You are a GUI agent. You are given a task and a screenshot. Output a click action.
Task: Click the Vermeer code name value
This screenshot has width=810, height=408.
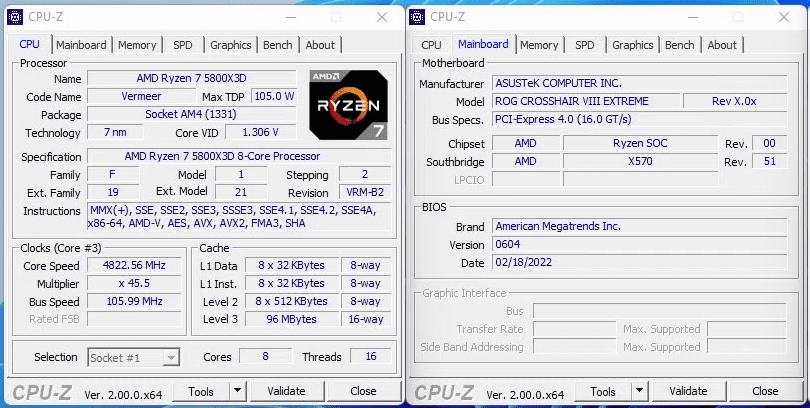coord(141,96)
